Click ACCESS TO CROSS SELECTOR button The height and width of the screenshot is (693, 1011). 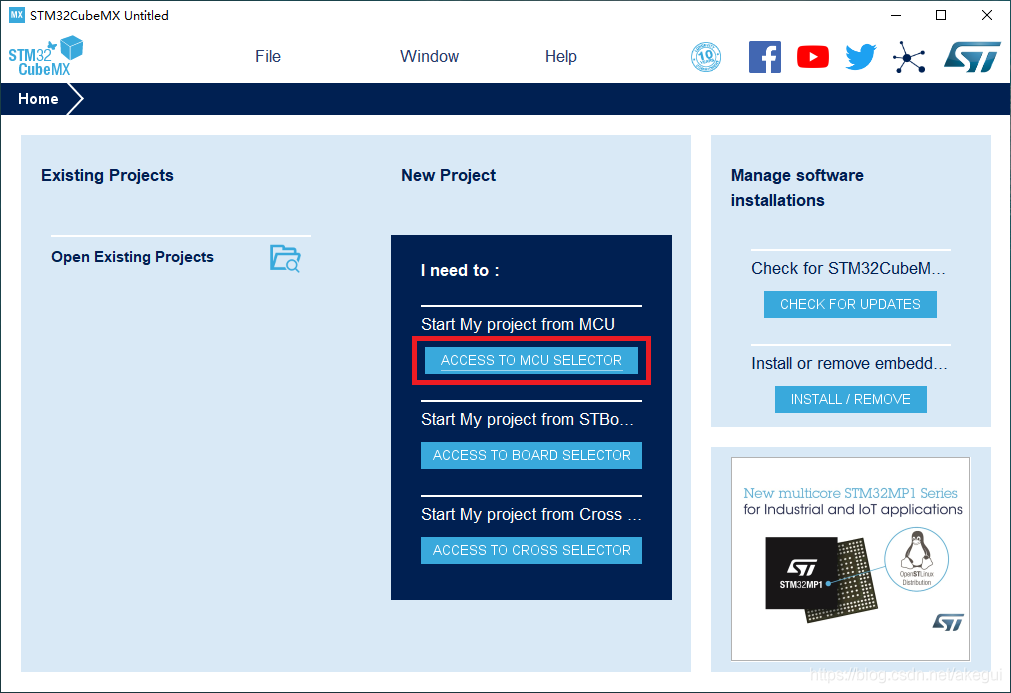click(x=531, y=550)
